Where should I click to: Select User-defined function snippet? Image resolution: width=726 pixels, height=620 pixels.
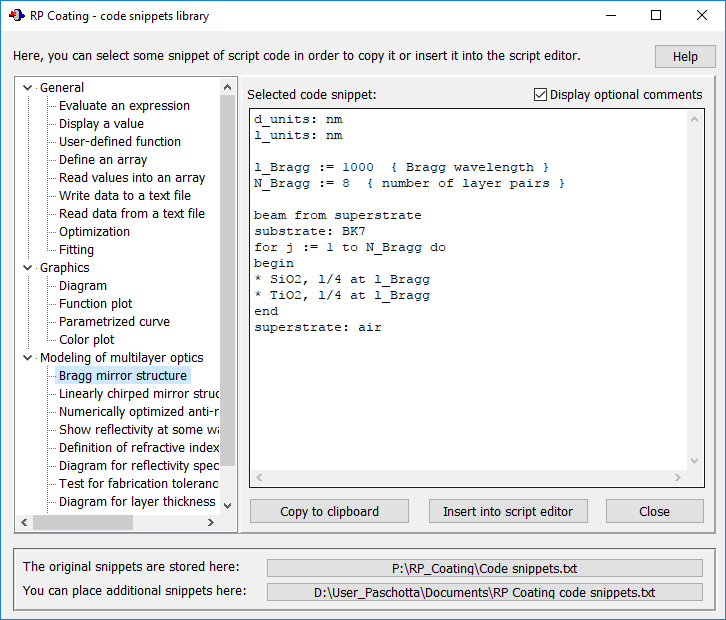tap(119, 142)
